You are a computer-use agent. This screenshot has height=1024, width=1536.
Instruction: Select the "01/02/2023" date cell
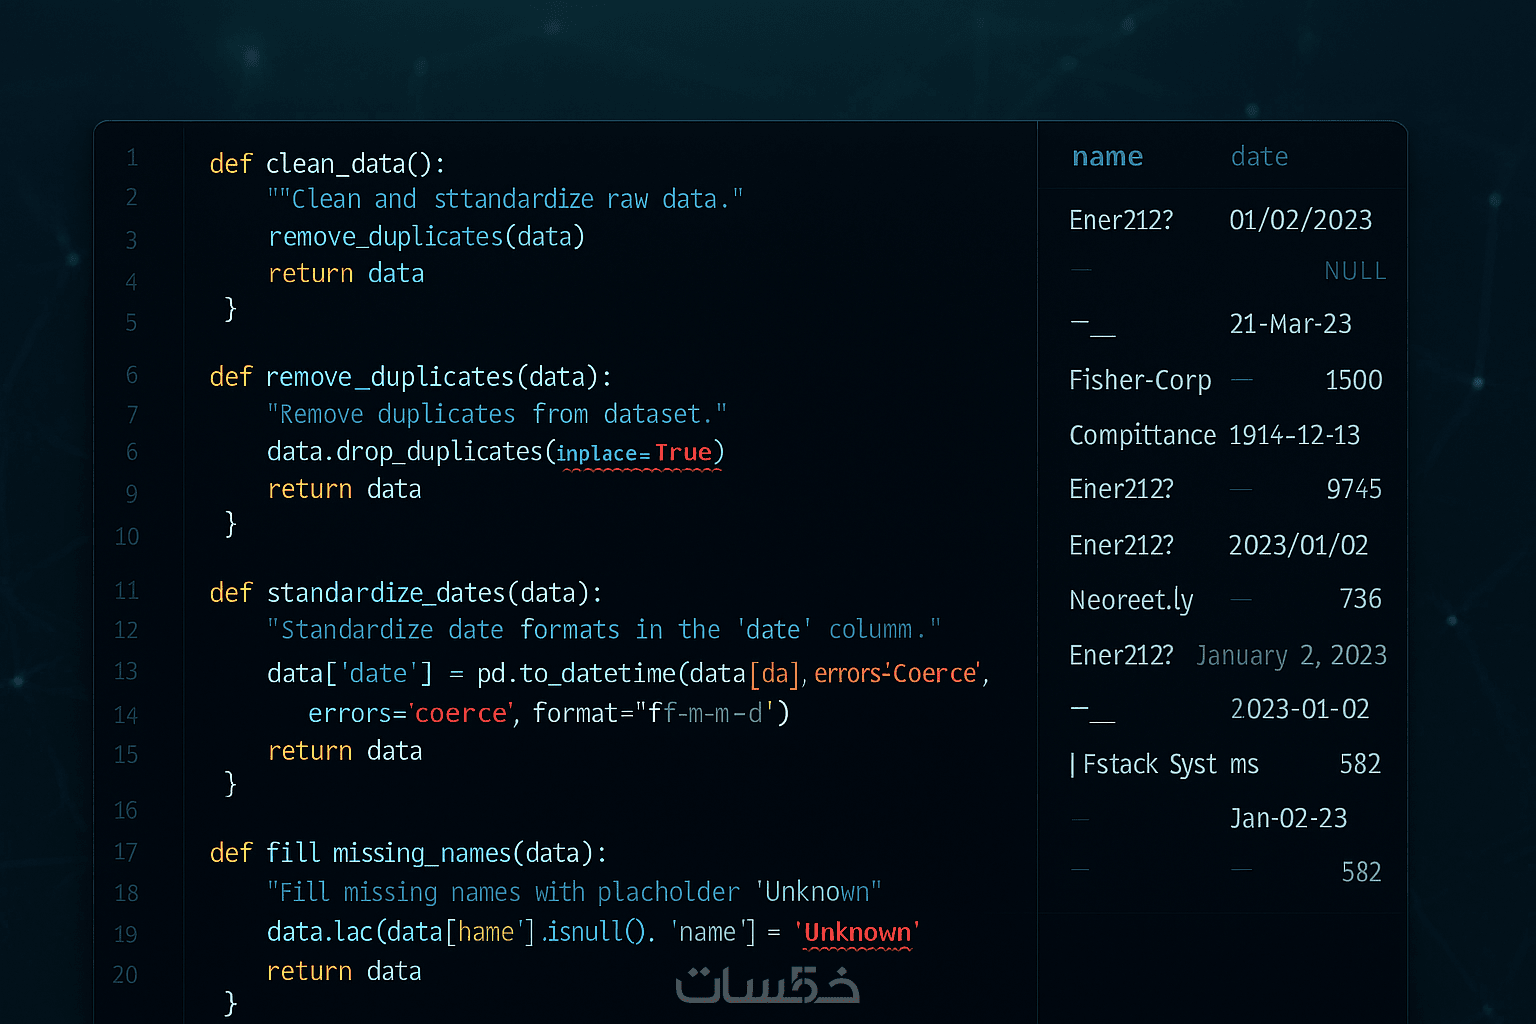(1300, 220)
